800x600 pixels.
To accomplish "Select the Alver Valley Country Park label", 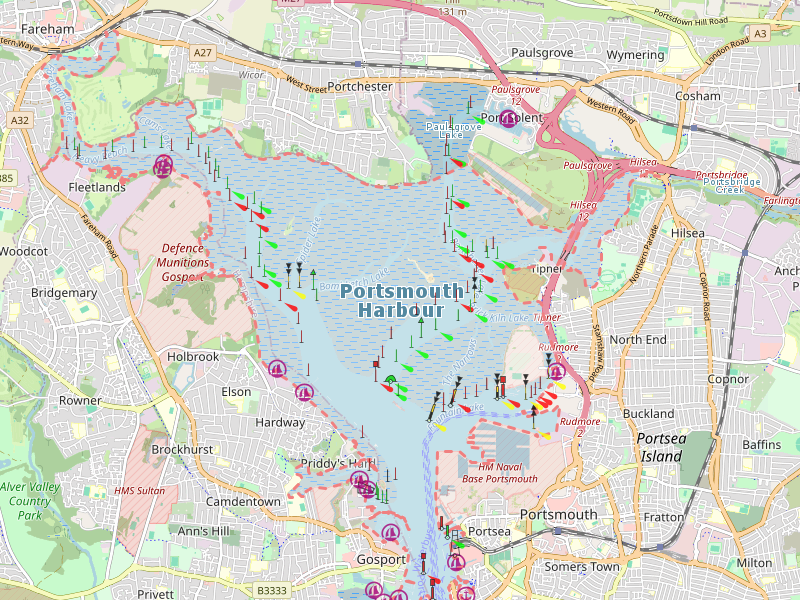I will [25, 501].
